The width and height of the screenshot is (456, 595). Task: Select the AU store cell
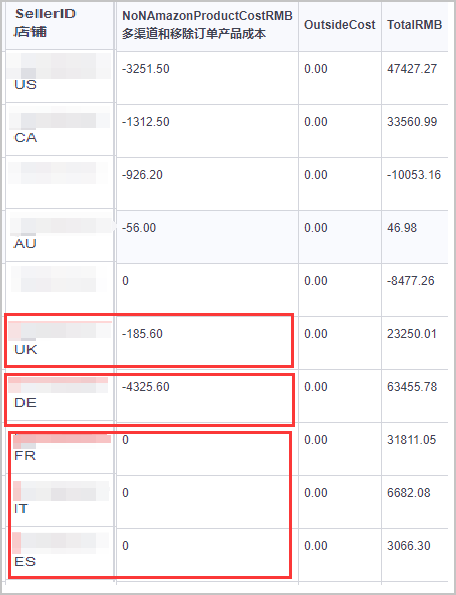point(59,235)
